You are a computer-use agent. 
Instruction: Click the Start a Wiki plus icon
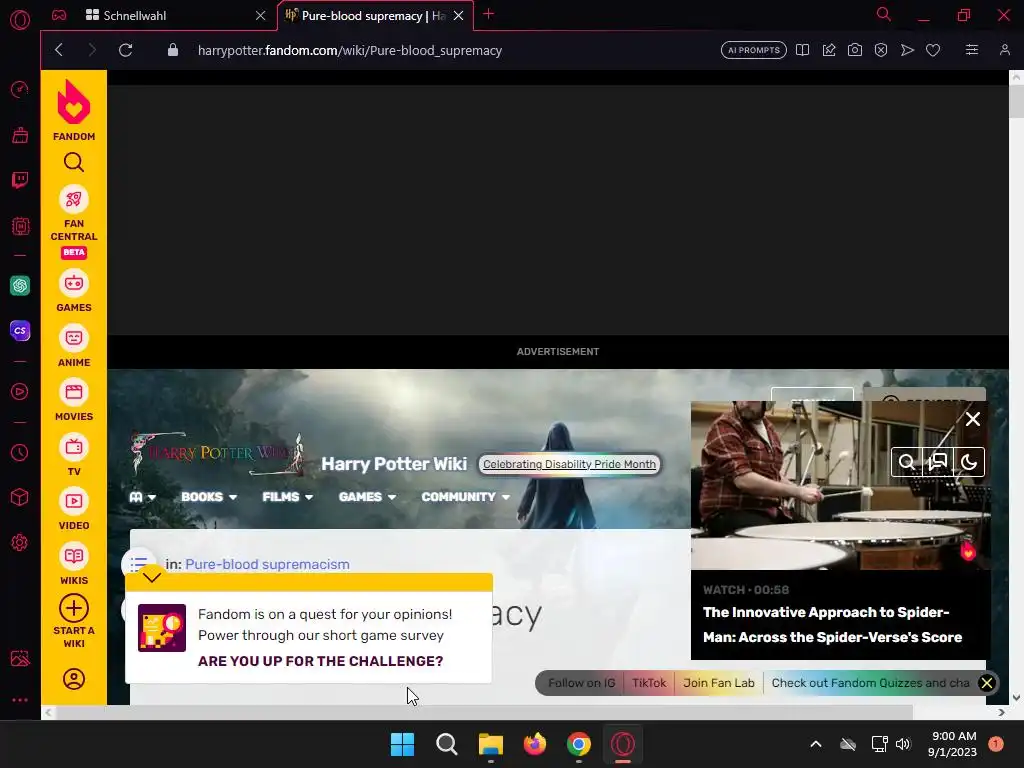pyautogui.click(x=74, y=609)
